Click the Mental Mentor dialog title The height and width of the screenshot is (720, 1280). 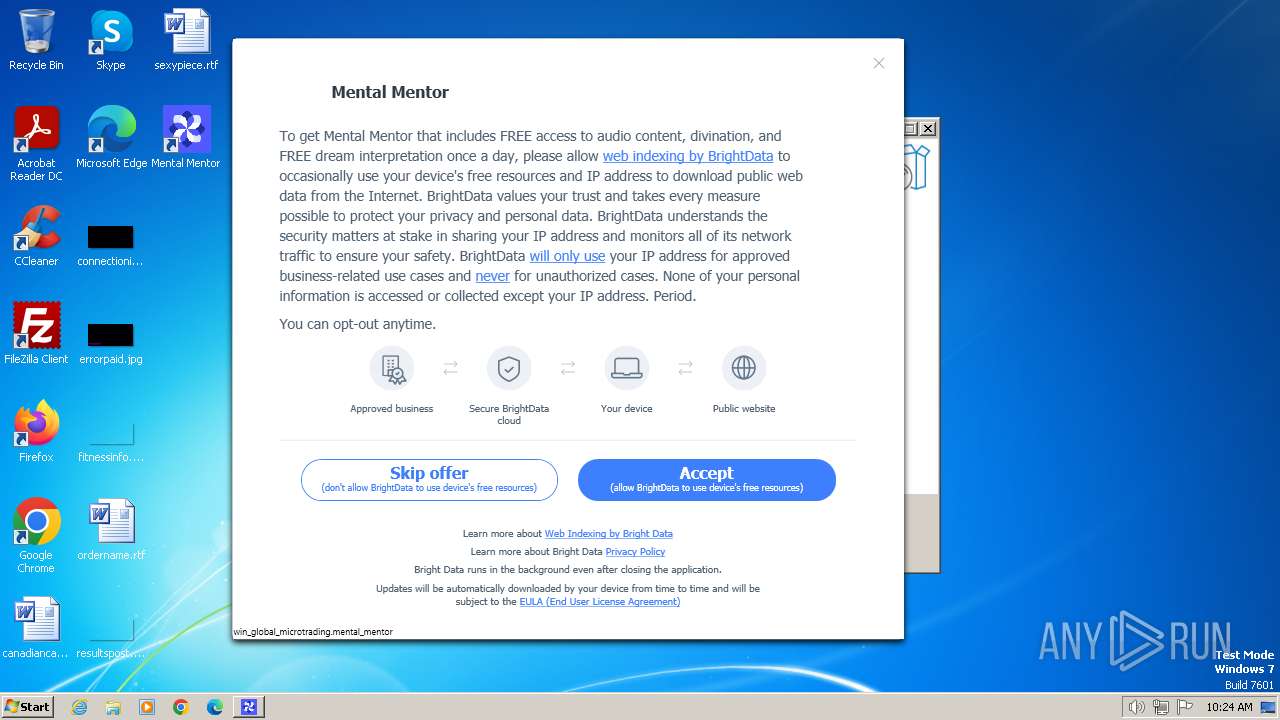click(390, 92)
